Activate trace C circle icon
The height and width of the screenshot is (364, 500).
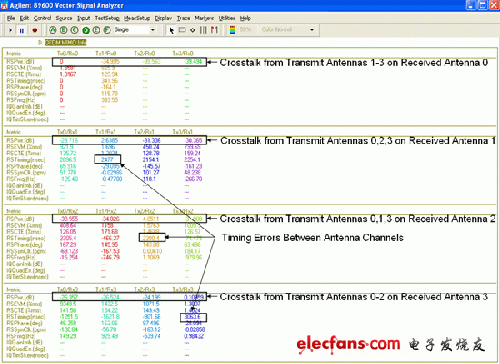click(75, 30)
